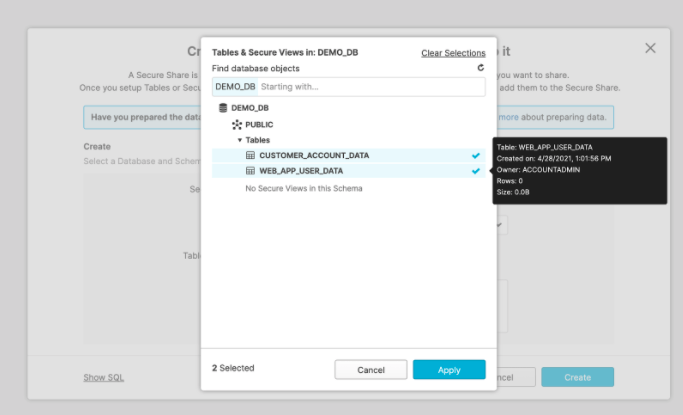Click the 'Find database objects' label
Image resolution: width=683 pixels, height=415 pixels.
click(x=256, y=68)
